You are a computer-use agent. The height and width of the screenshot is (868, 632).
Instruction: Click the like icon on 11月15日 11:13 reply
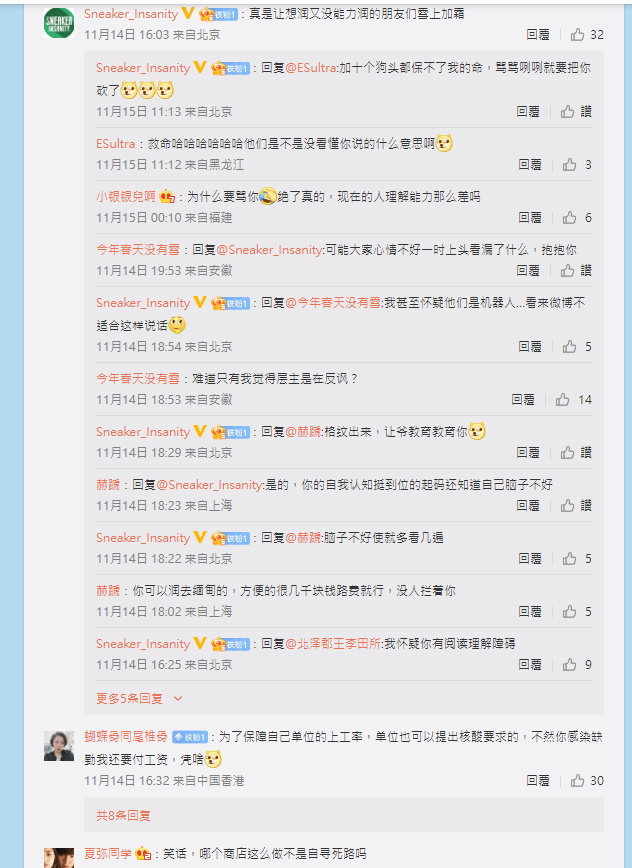567,112
